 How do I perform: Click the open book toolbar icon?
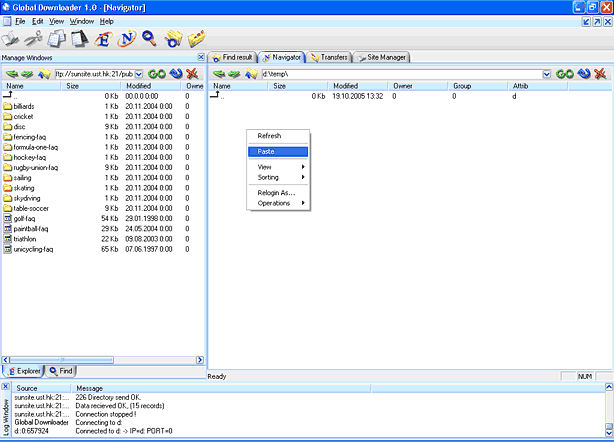[10, 39]
